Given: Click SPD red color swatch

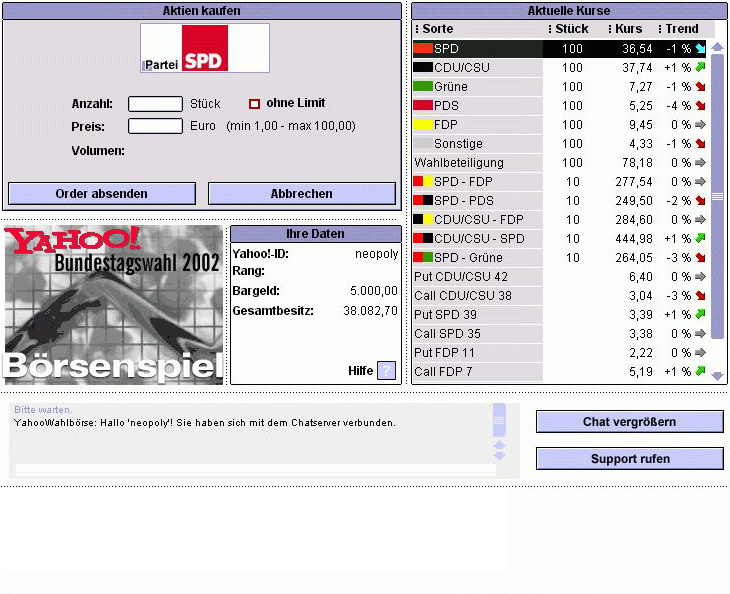Looking at the screenshot, I should tap(423, 48).
